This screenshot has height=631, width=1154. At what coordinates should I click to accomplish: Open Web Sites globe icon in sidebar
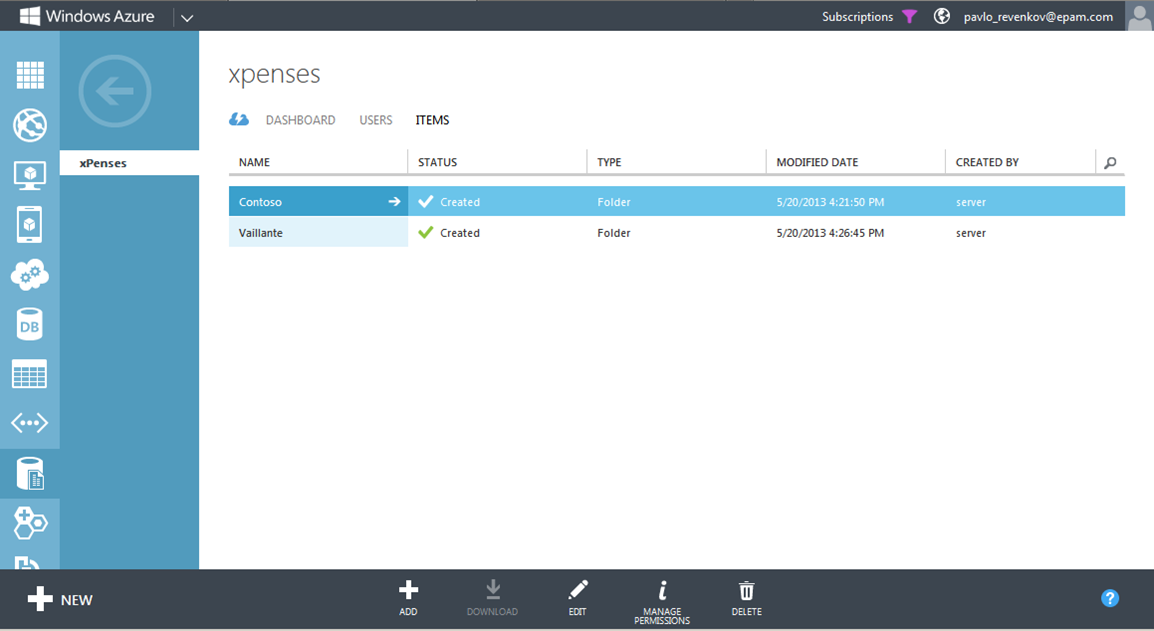(30, 125)
